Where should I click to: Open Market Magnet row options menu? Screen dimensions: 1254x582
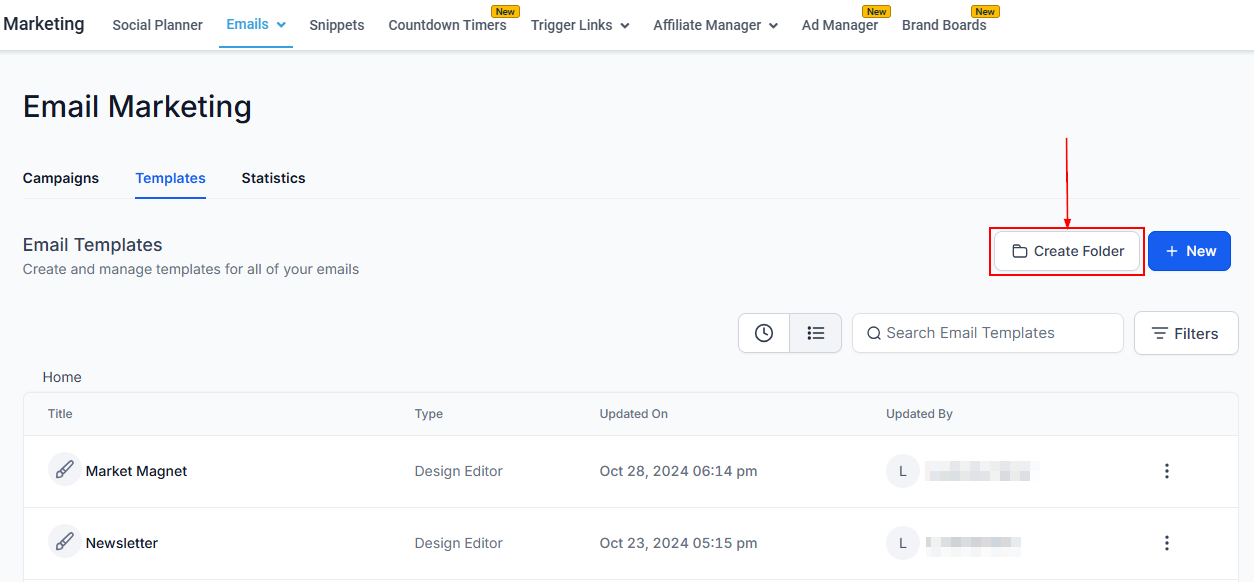coord(1166,471)
